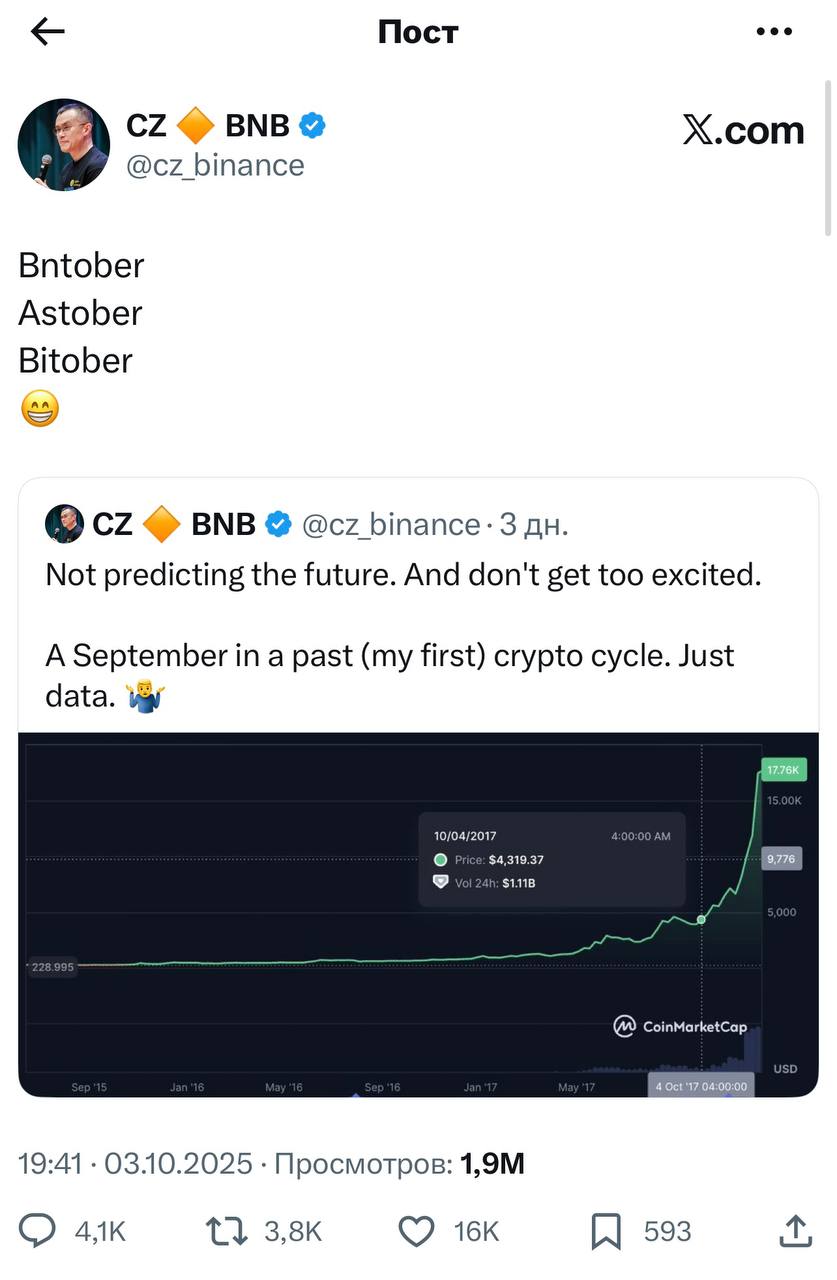Screen dimensions: 837x1280
Task: Tap the back arrow icon
Action: coord(47,32)
